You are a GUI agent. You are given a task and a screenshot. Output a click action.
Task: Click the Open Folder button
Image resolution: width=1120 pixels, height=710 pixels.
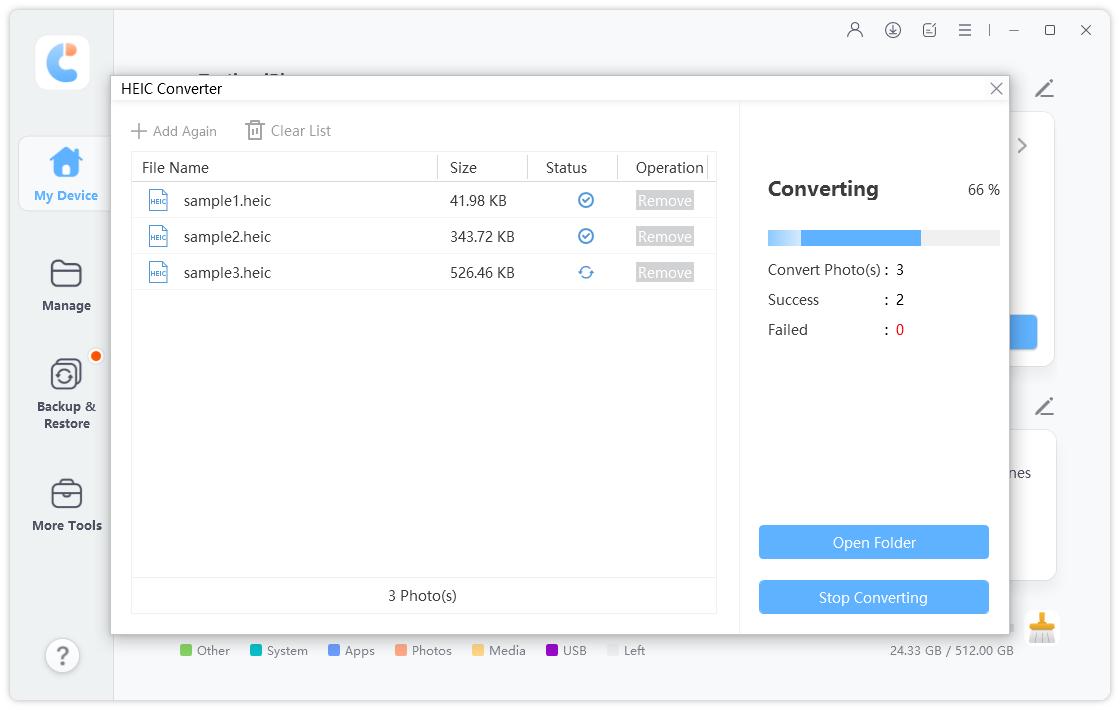[873, 542]
